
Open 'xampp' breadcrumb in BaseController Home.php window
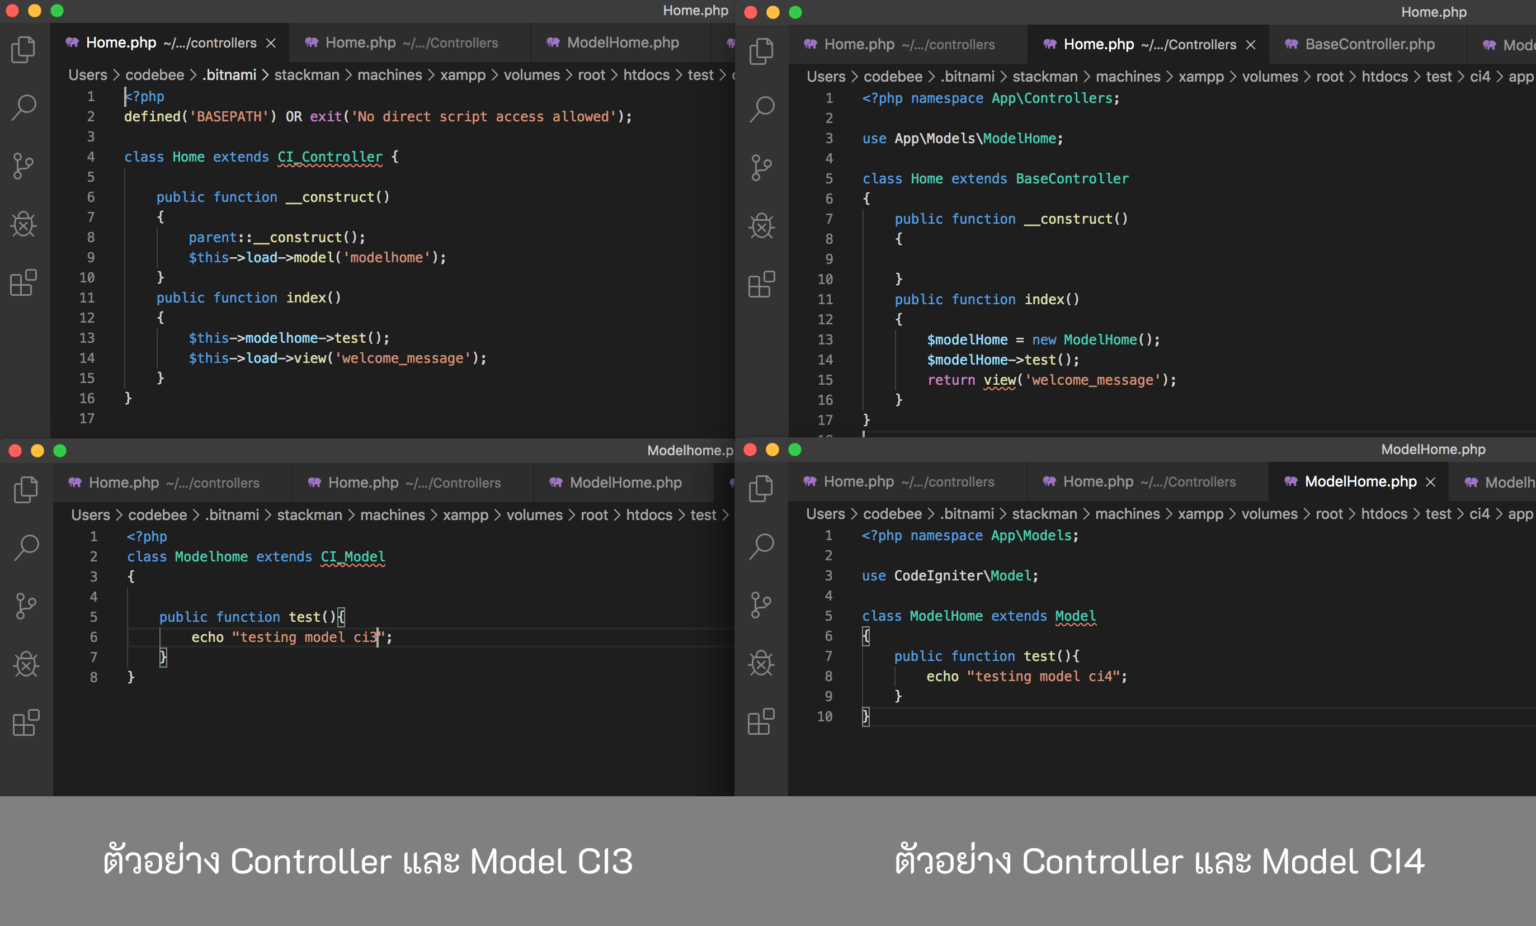tap(1201, 77)
